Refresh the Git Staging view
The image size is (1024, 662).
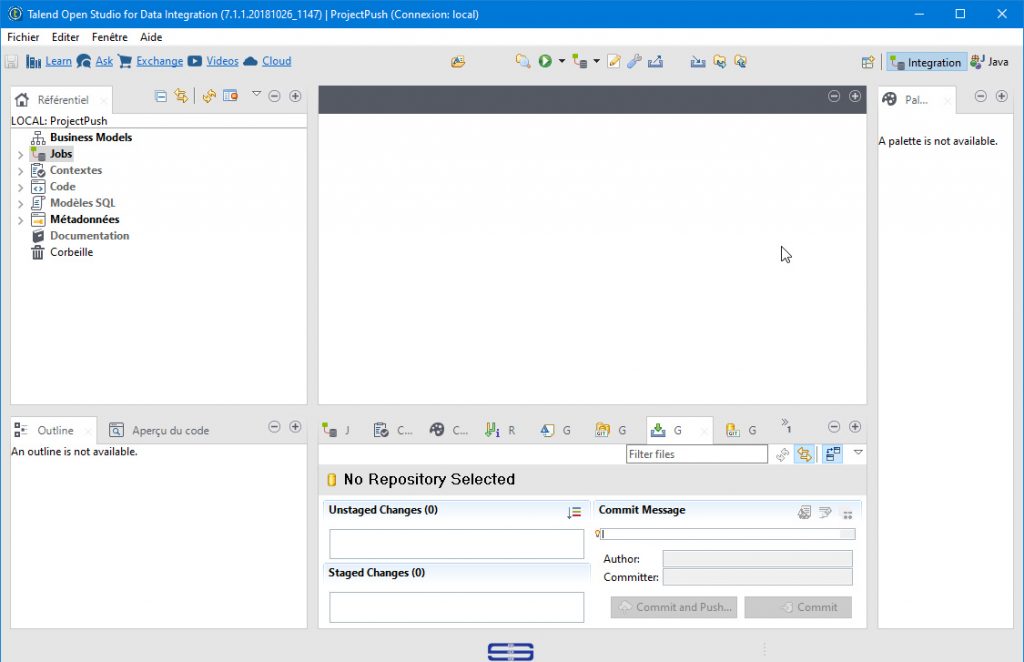pos(782,454)
